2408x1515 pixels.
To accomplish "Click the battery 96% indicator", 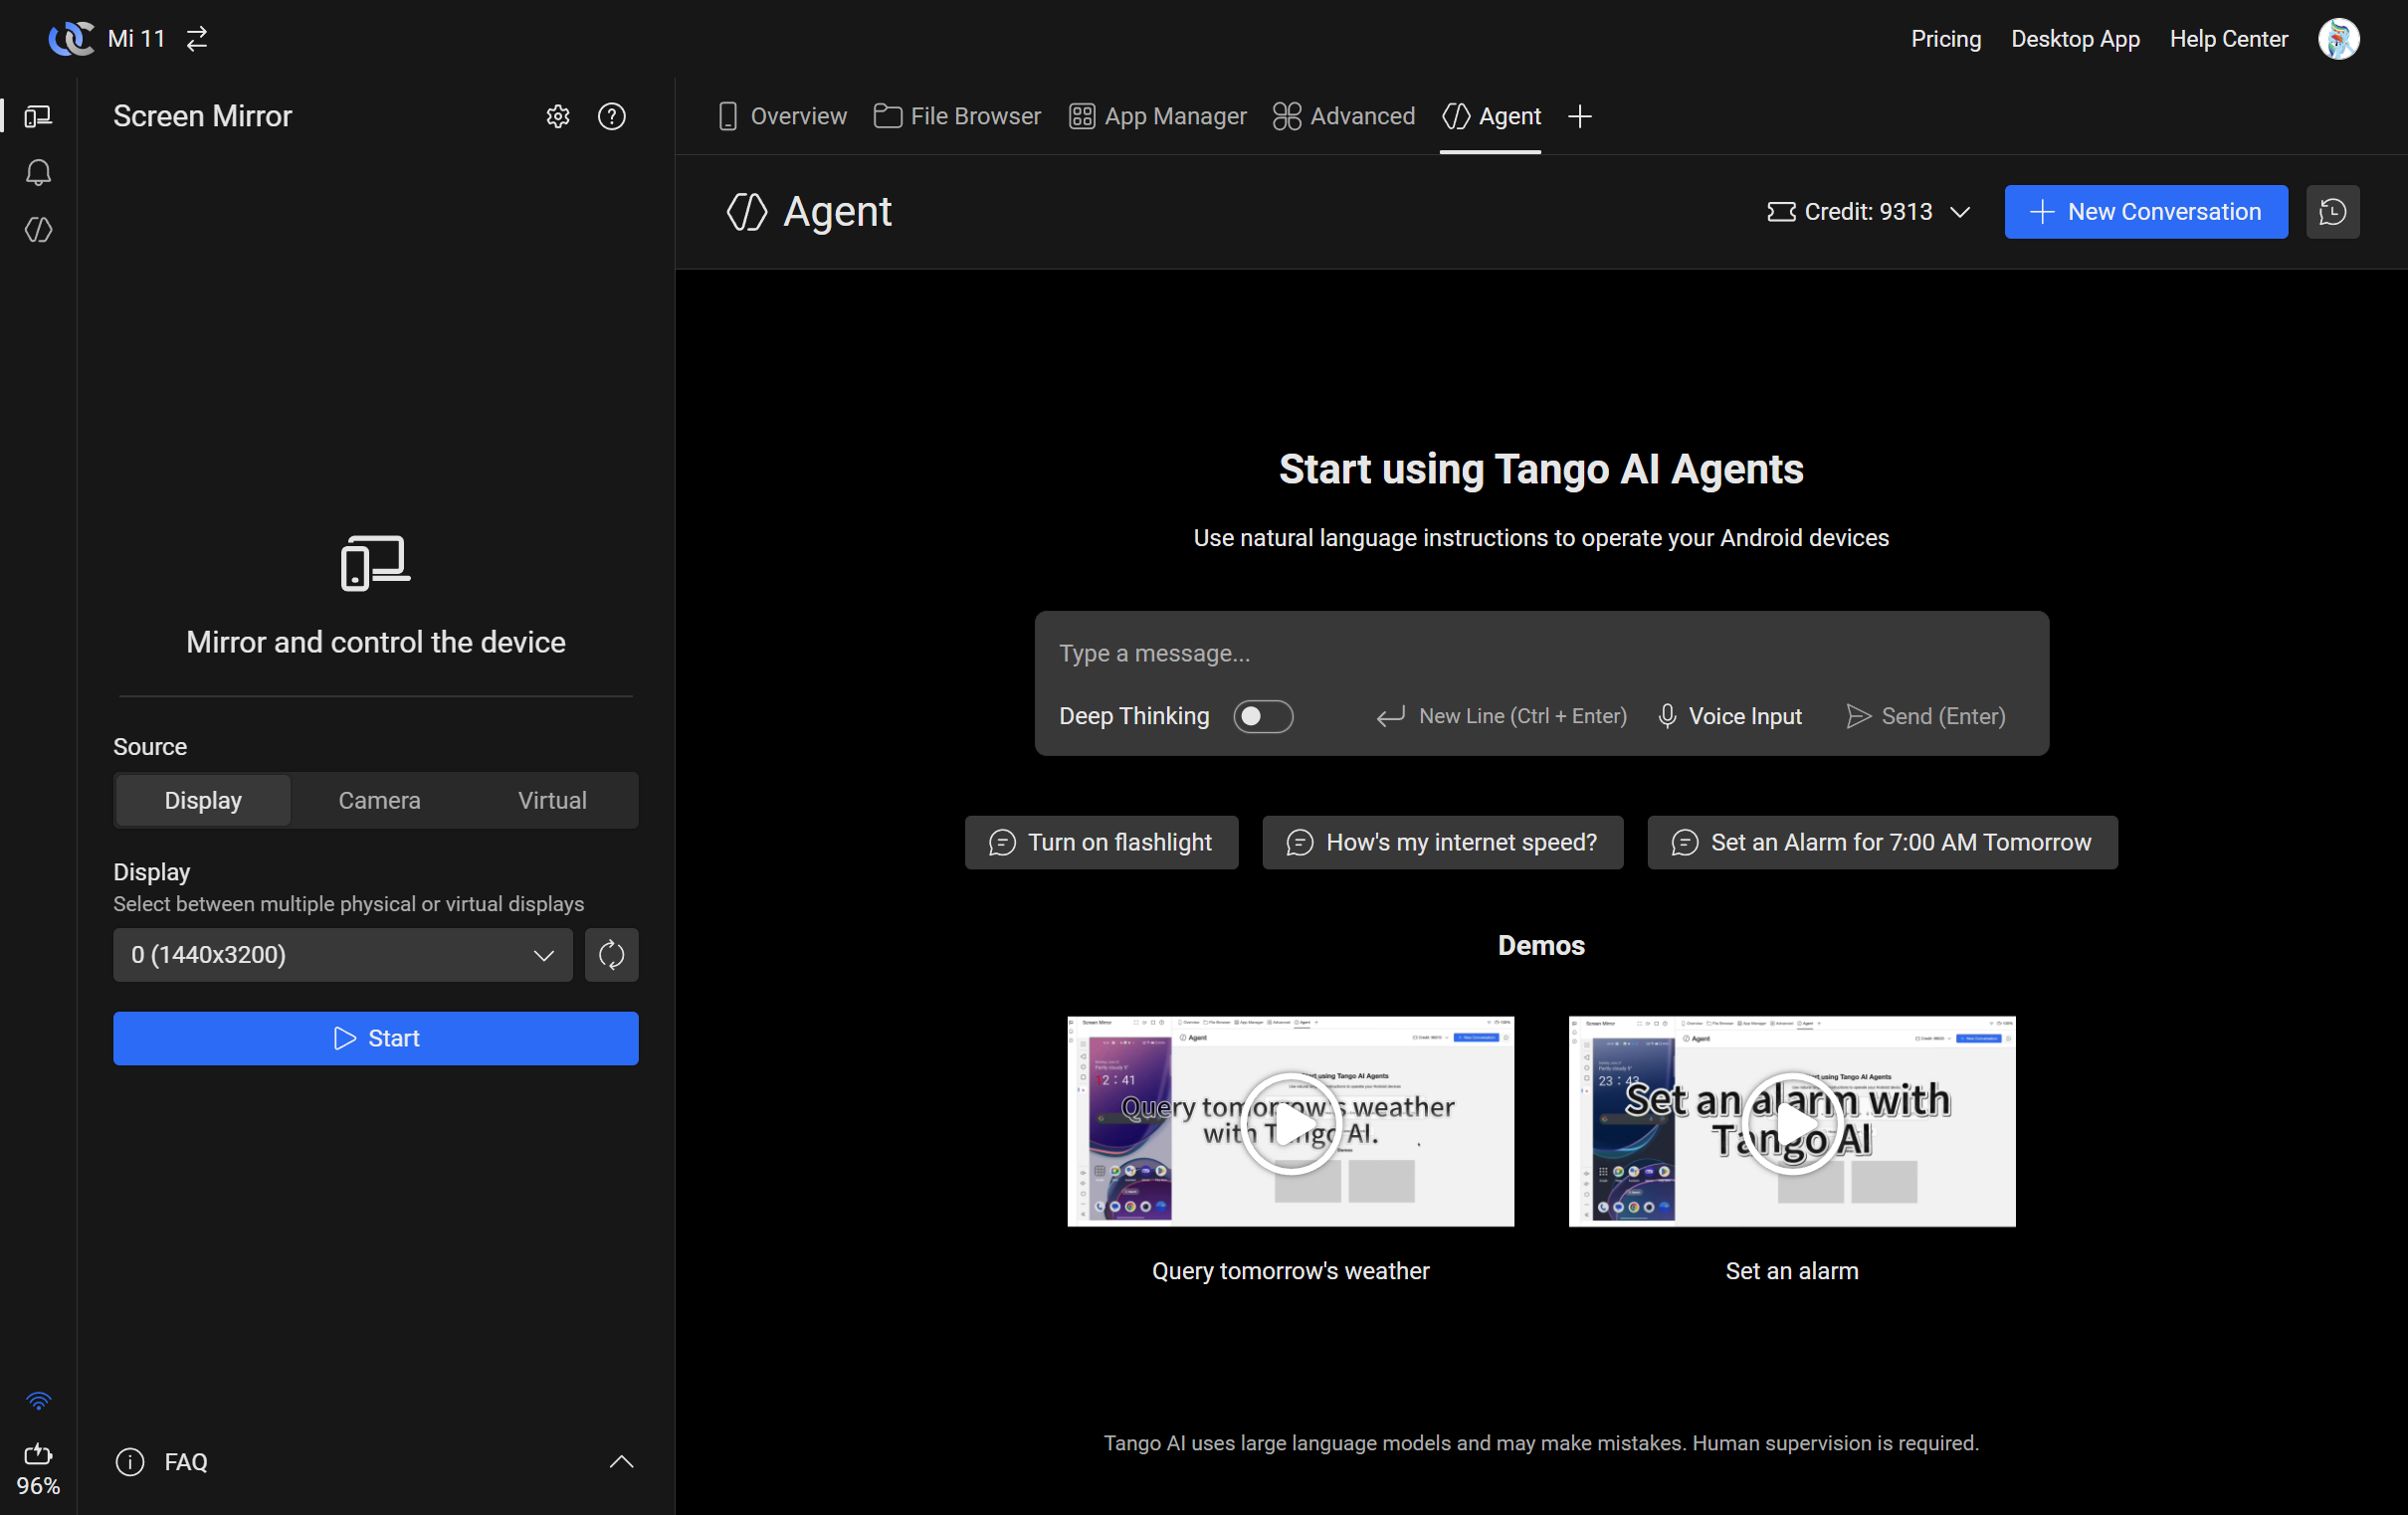I will (x=38, y=1469).
